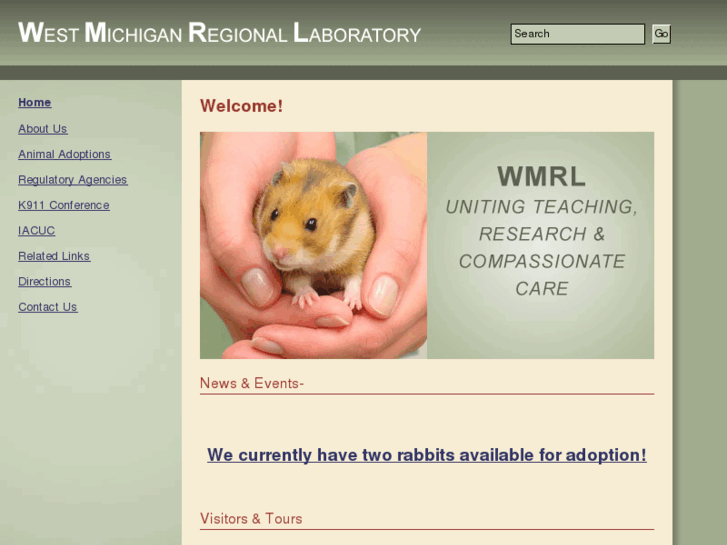The image size is (727, 545).
Task: Open the Contact Us link
Action: click(x=48, y=307)
